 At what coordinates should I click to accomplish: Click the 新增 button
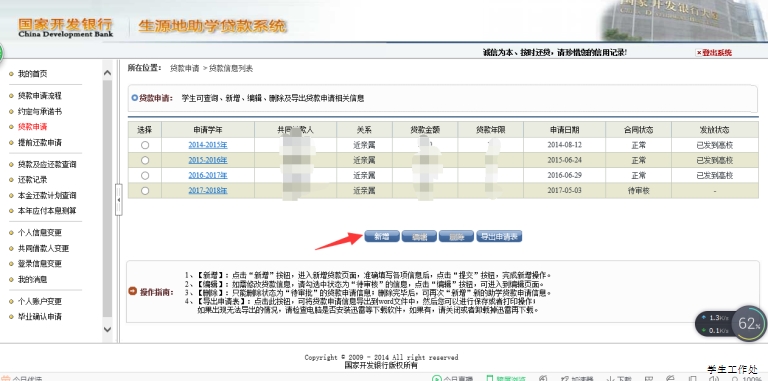tap(382, 237)
